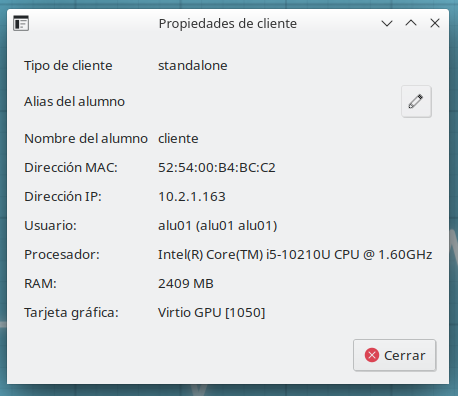The image size is (458, 396).
Task: Click the Virtio GPU [1050] value
Action: (x=212, y=313)
